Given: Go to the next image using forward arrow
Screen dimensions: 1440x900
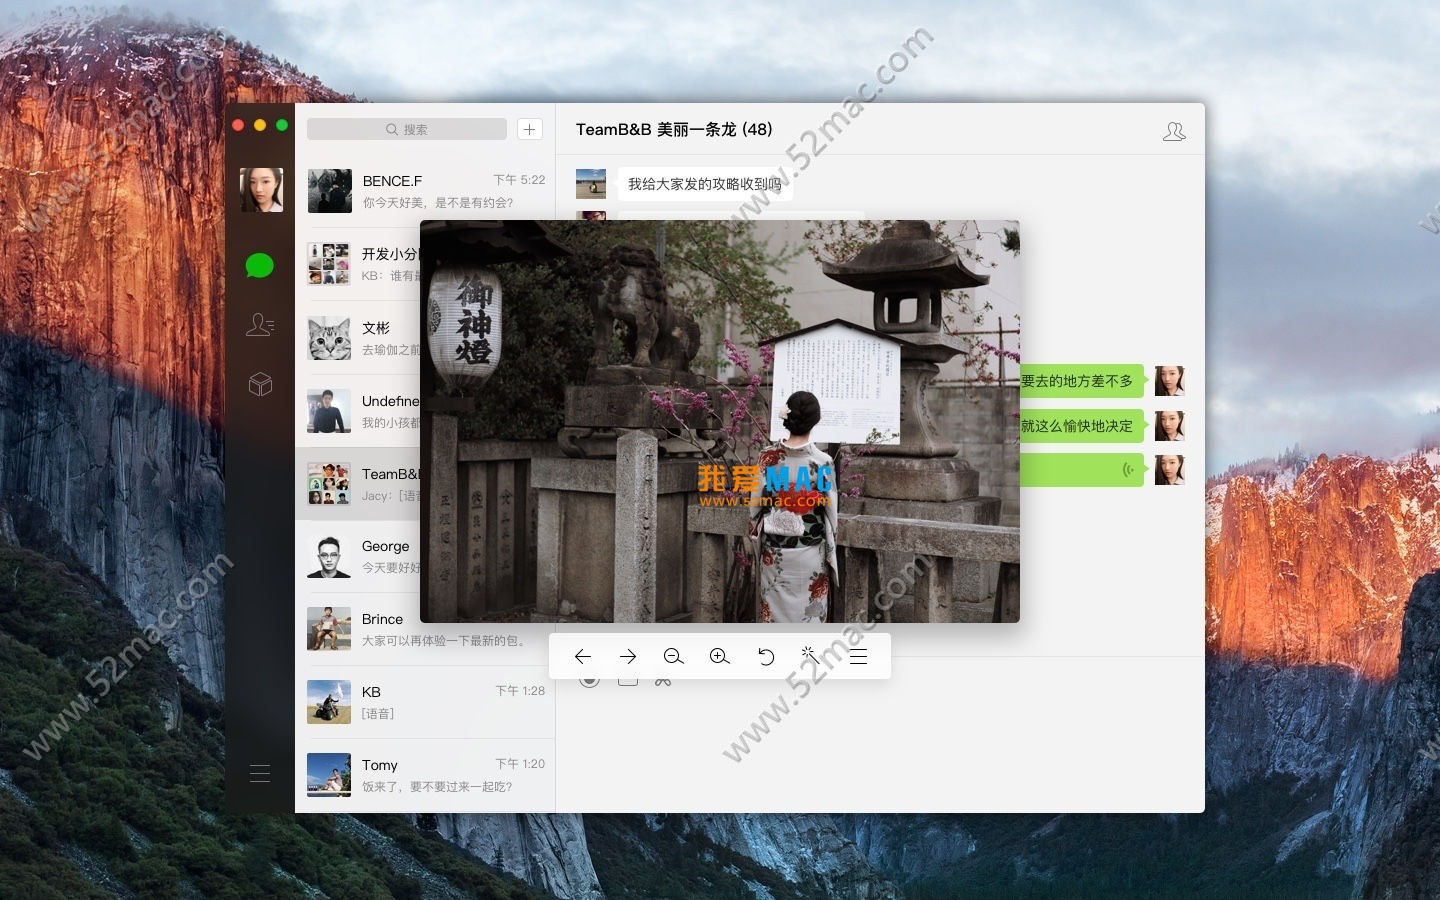Looking at the screenshot, I should (x=628, y=656).
